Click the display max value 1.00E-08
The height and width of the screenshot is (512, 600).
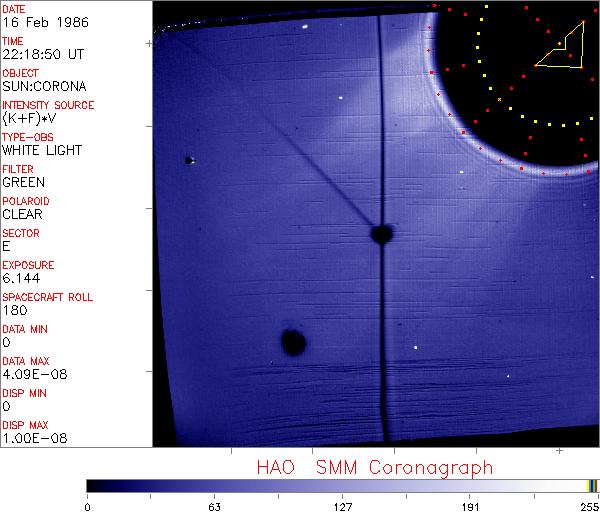[x=31, y=438]
